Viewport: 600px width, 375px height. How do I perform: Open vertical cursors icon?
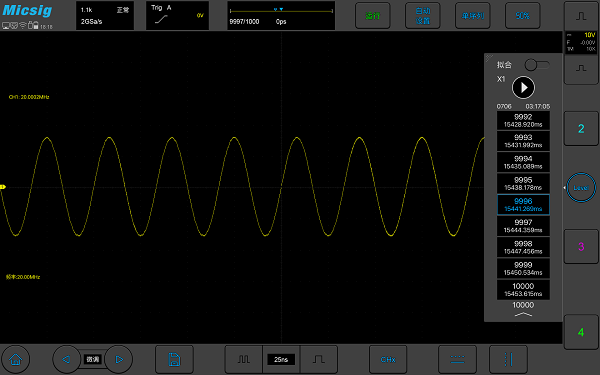[x=508, y=359]
